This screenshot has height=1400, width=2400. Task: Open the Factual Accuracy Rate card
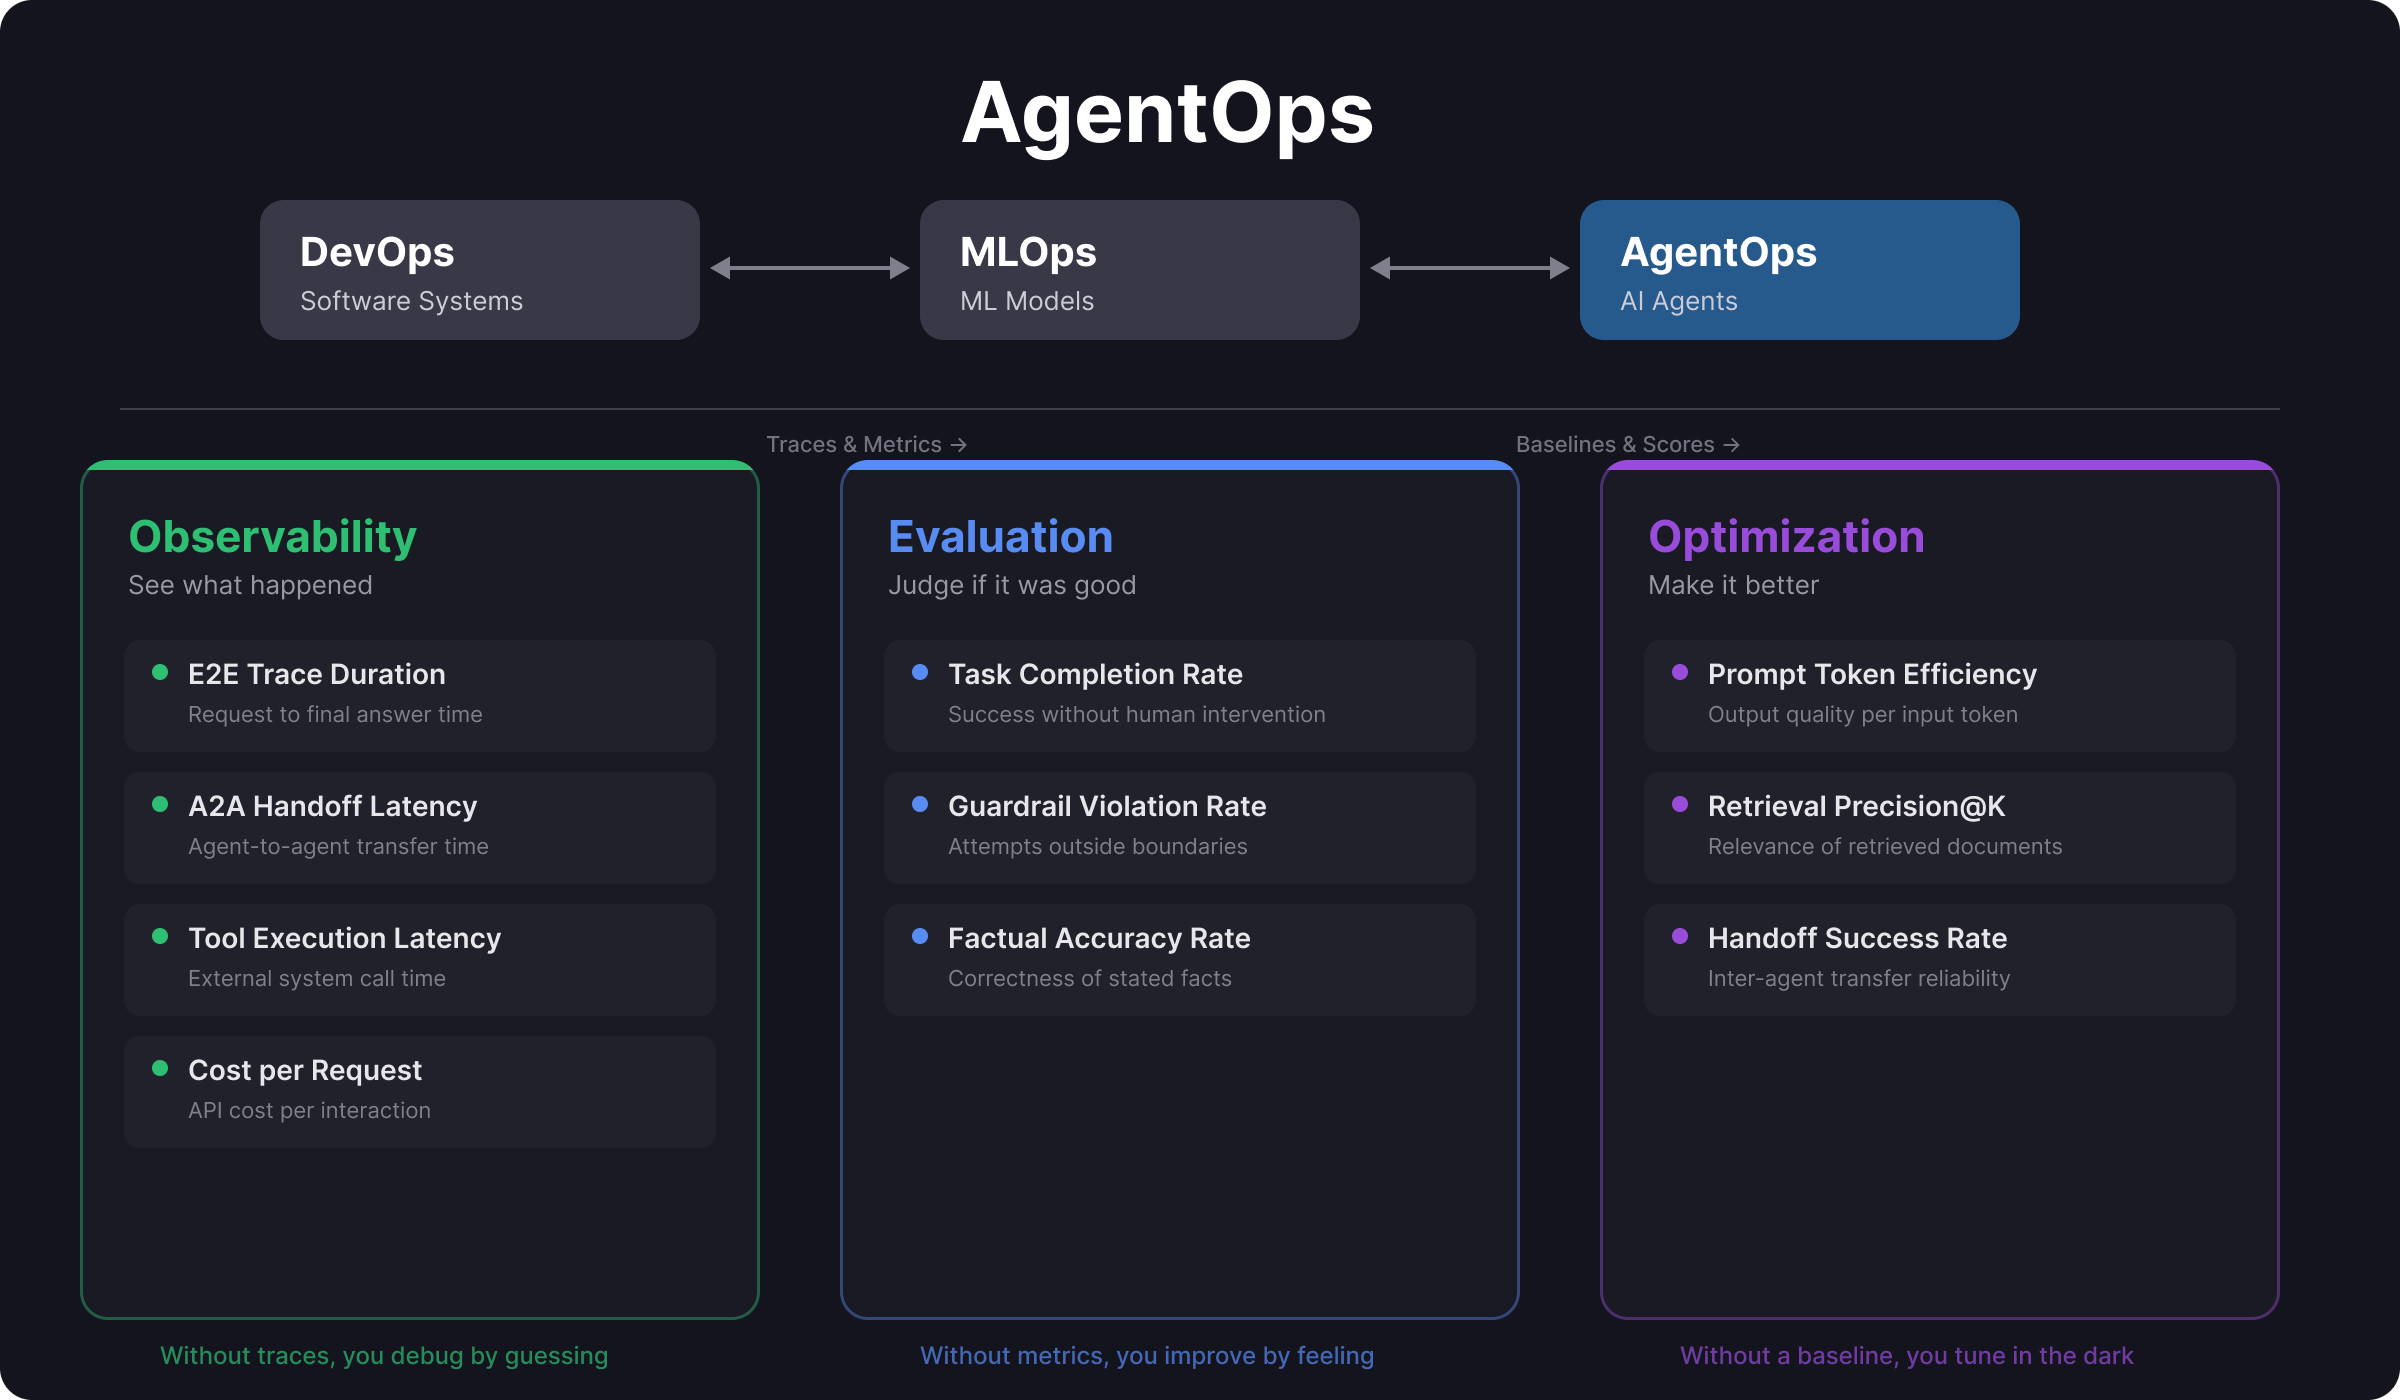(1180, 960)
